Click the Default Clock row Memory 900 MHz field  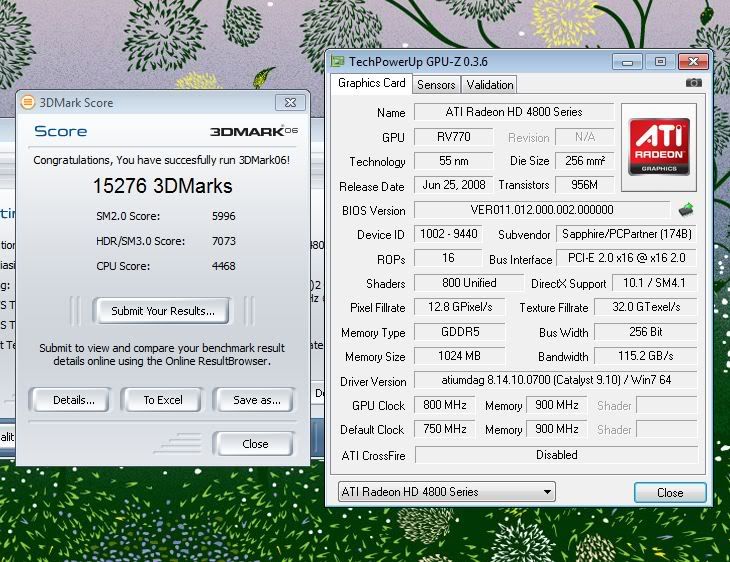556,429
